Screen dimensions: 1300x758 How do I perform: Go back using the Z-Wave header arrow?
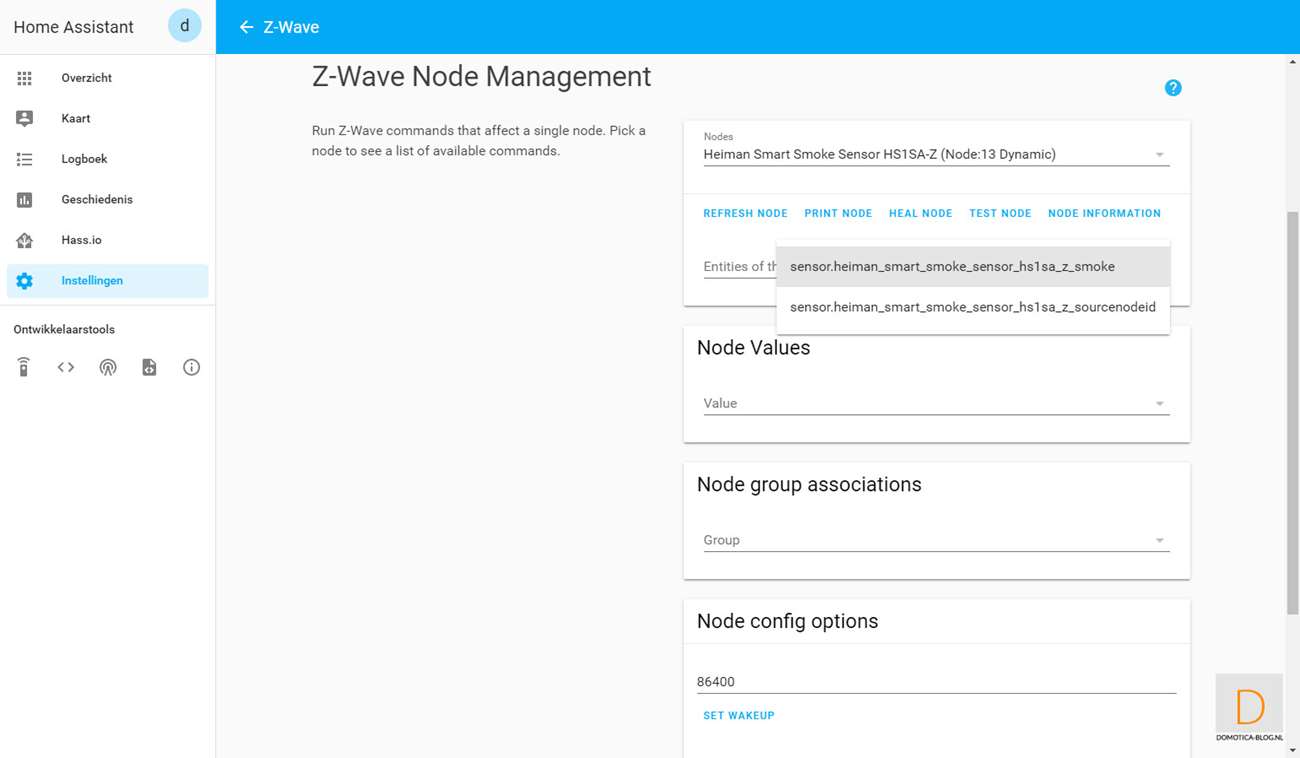[x=246, y=27]
